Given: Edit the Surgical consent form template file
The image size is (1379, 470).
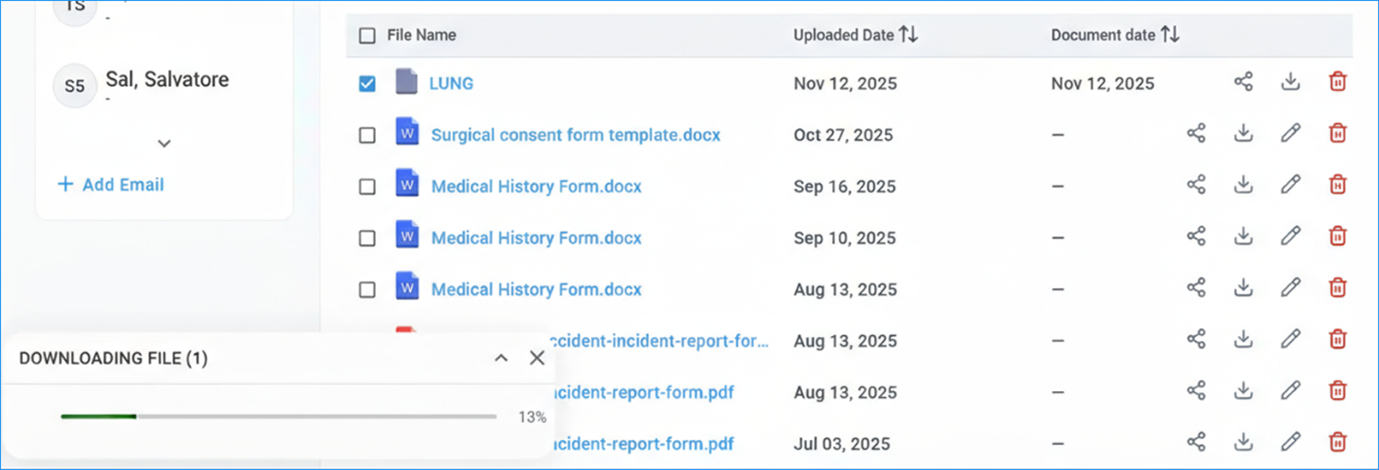Looking at the screenshot, I should point(1291,134).
